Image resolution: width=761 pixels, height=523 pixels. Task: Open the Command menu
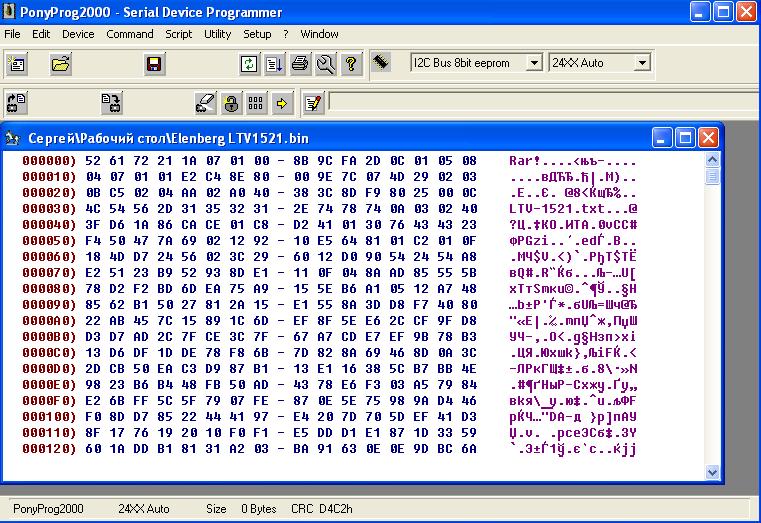(130, 34)
